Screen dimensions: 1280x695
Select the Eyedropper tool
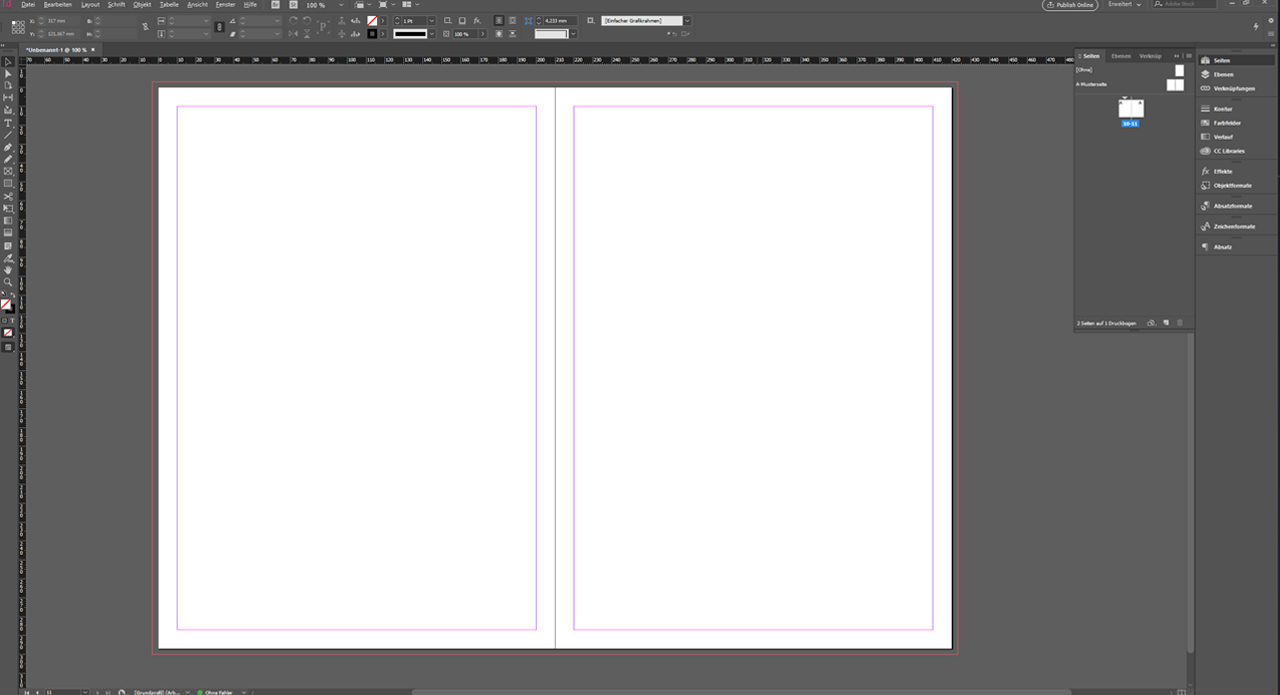coord(8,257)
